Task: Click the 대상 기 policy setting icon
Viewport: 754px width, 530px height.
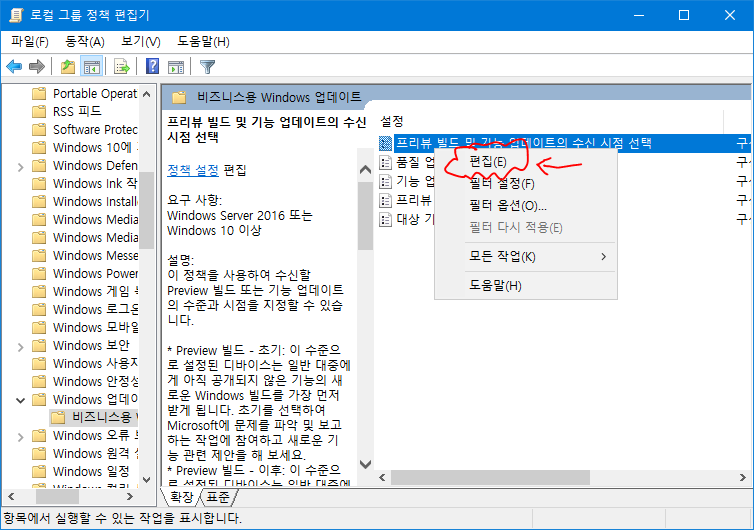Action: pos(385,220)
